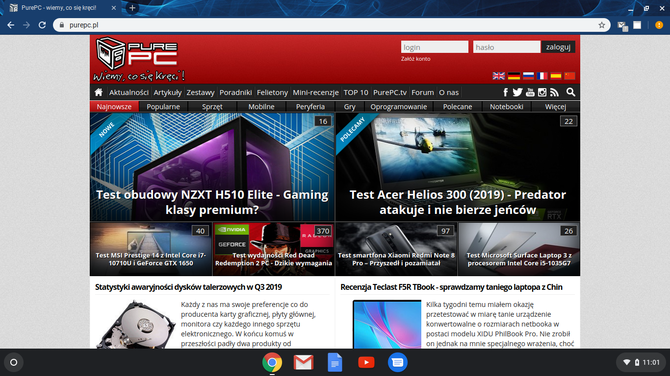
Task: Switch language with the Russian flag
Action: [528, 76]
